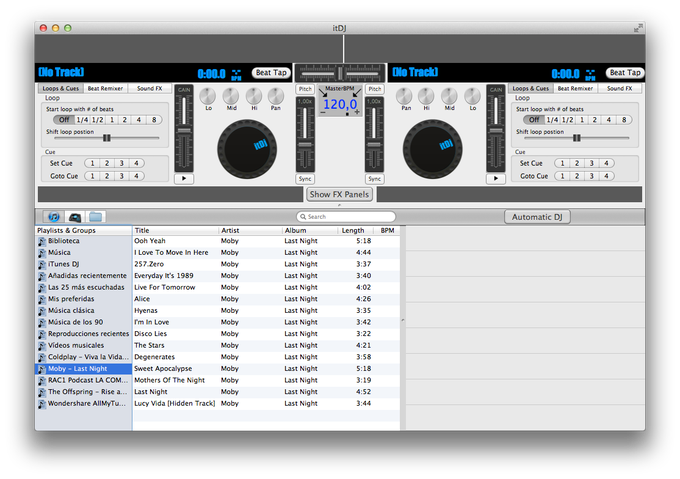The height and width of the screenshot is (479, 680).
Task: Click left deck Beat Tap button
Action: pos(271,73)
